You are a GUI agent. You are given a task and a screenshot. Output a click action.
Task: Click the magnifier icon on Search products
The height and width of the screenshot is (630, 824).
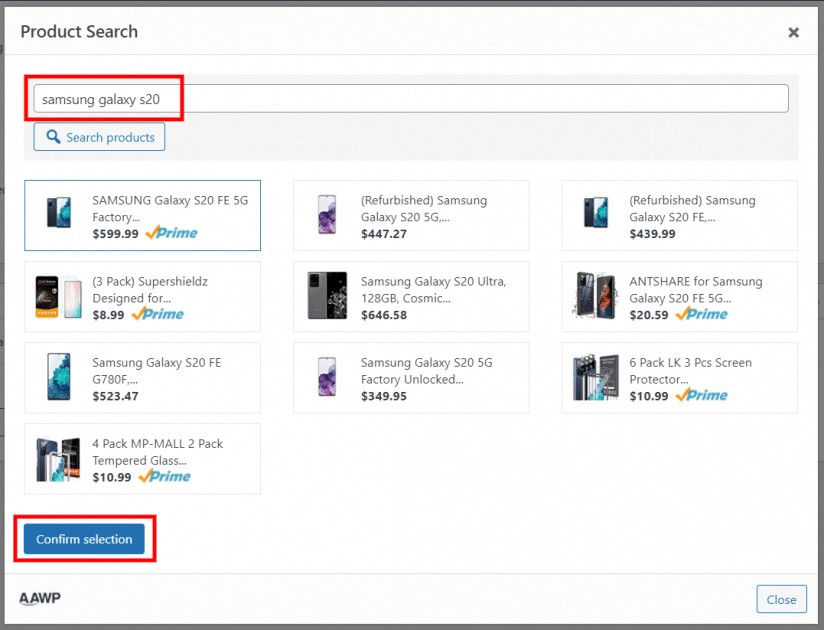tap(53, 137)
